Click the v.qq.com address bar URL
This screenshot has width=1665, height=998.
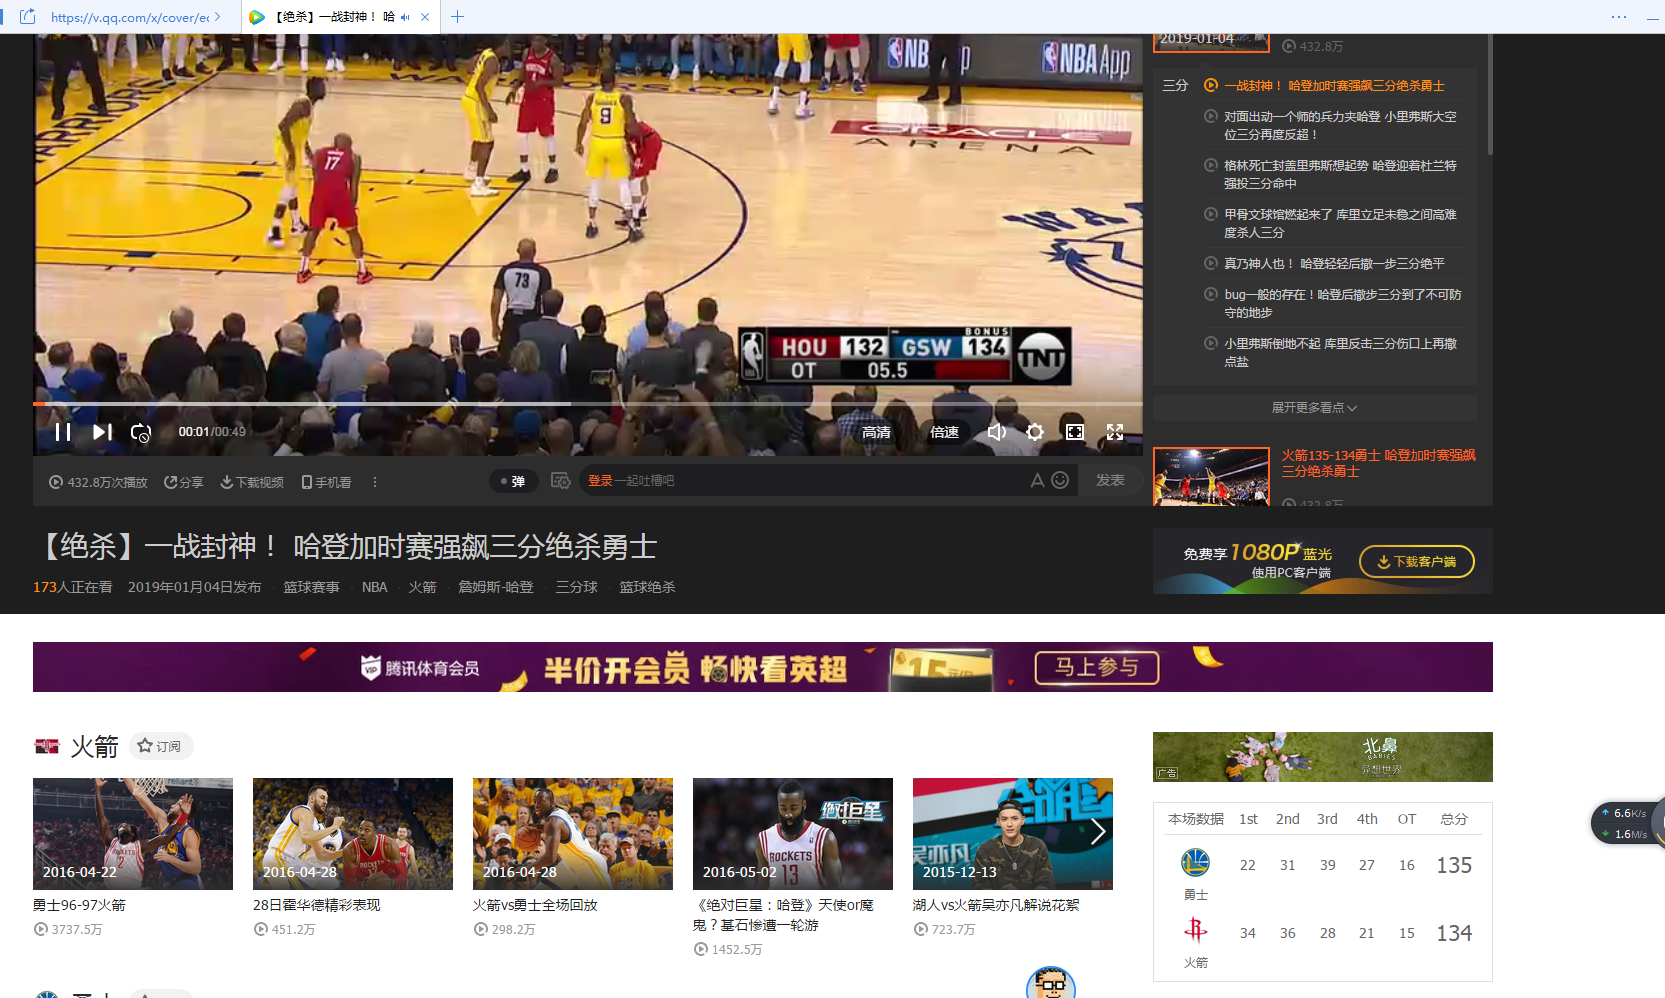tap(130, 17)
